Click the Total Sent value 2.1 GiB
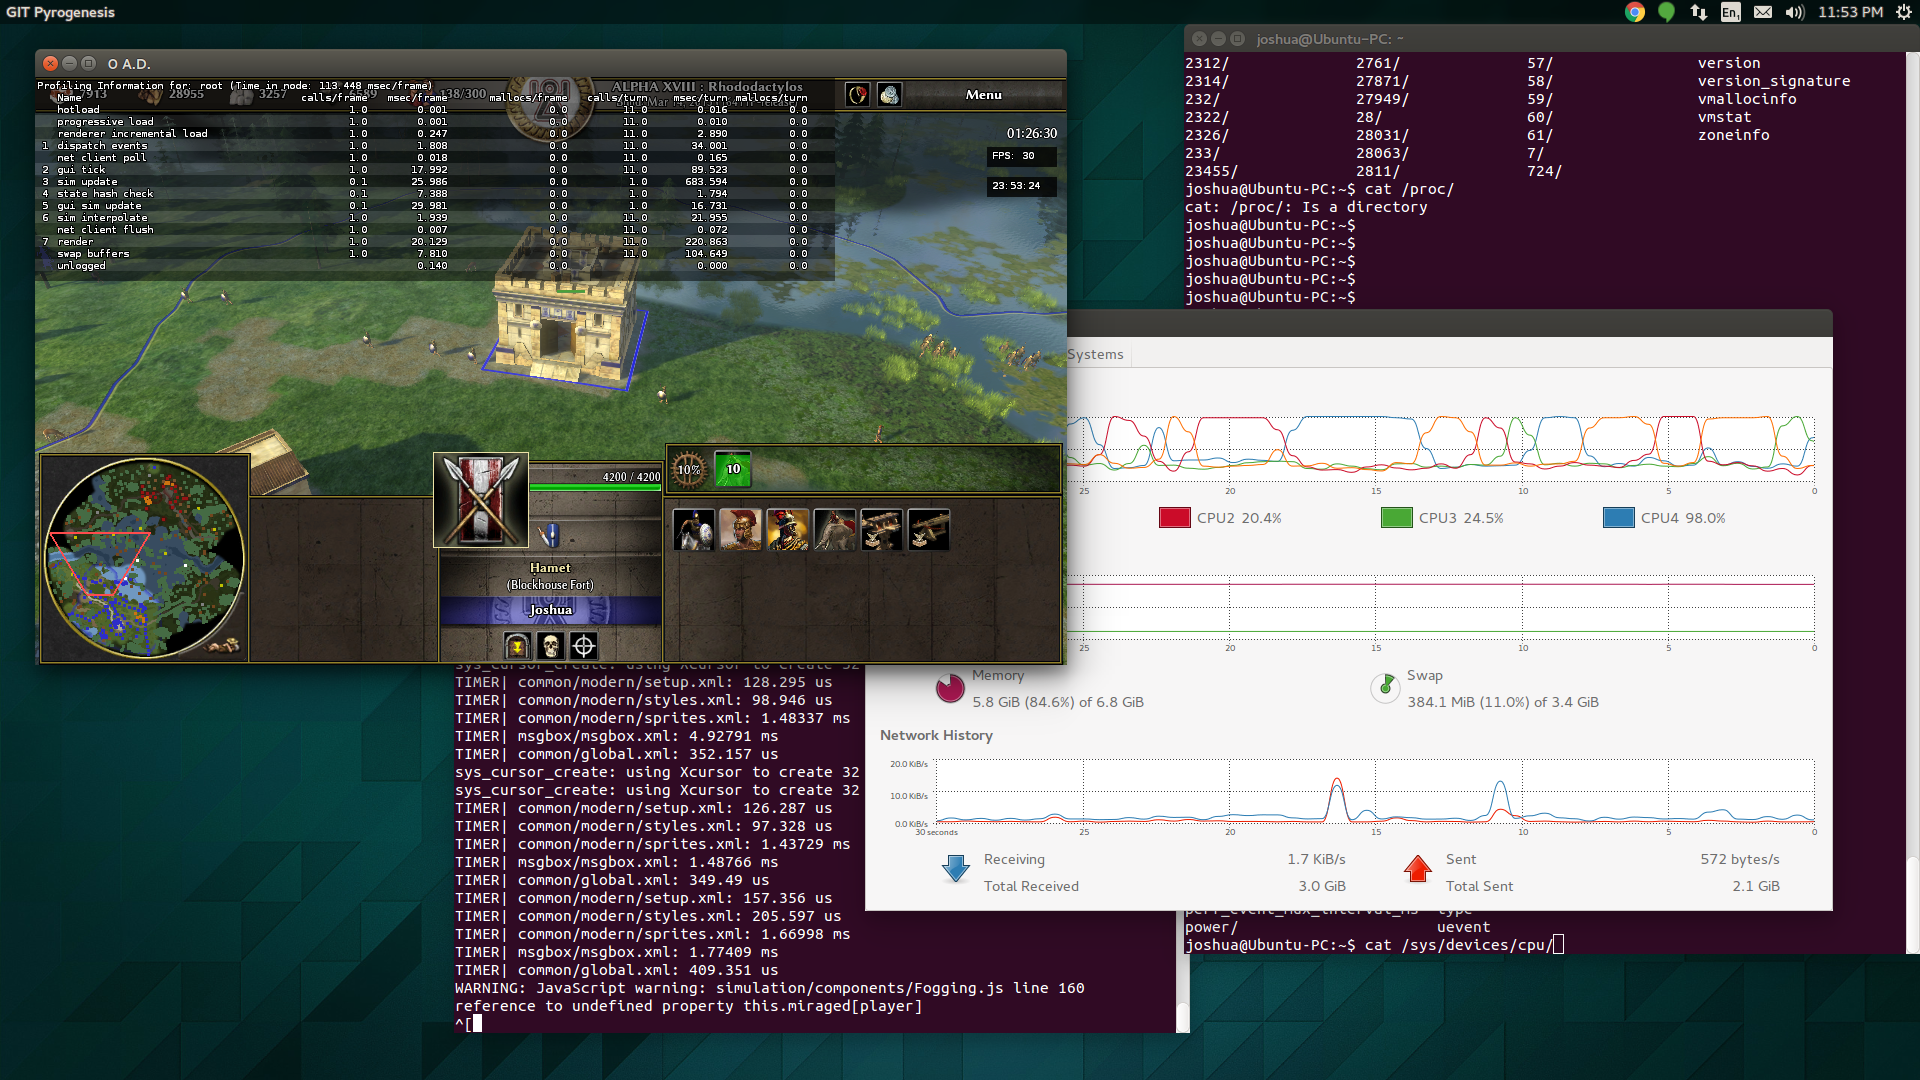The image size is (1920, 1080). [x=1756, y=886]
